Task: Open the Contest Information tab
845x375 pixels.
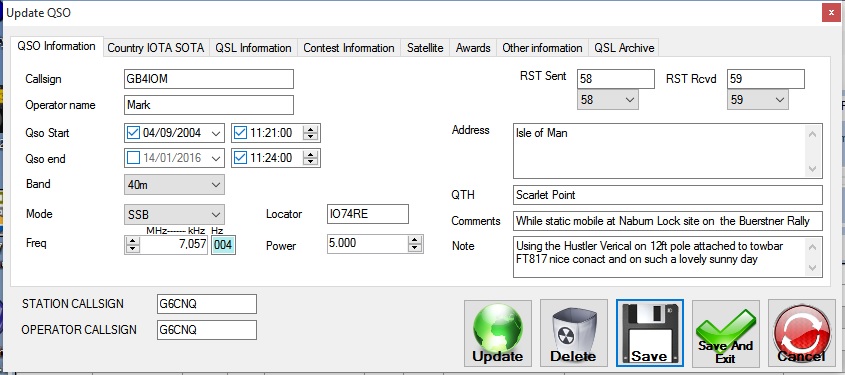Action: click(x=349, y=48)
